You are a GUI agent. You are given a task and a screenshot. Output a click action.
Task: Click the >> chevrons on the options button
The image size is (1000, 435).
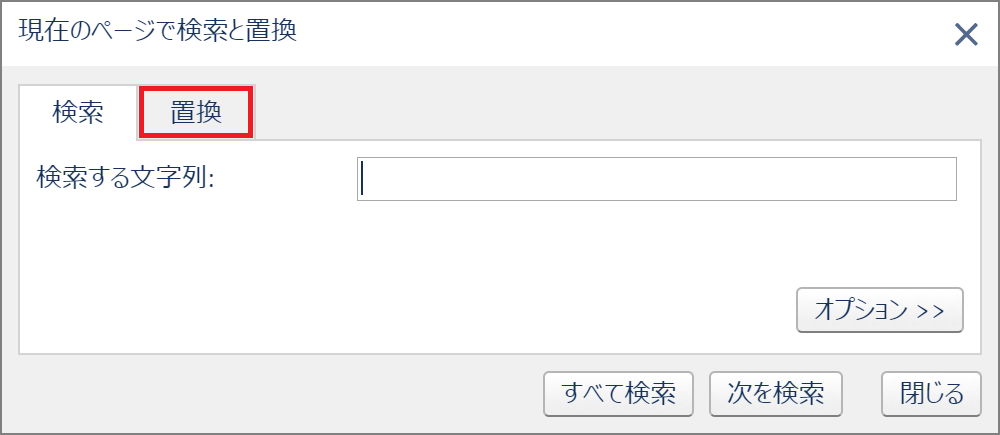[929, 311]
